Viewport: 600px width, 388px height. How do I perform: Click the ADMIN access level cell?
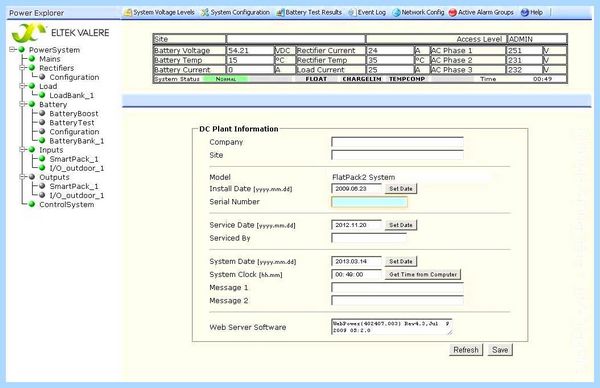(x=536, y=39)
